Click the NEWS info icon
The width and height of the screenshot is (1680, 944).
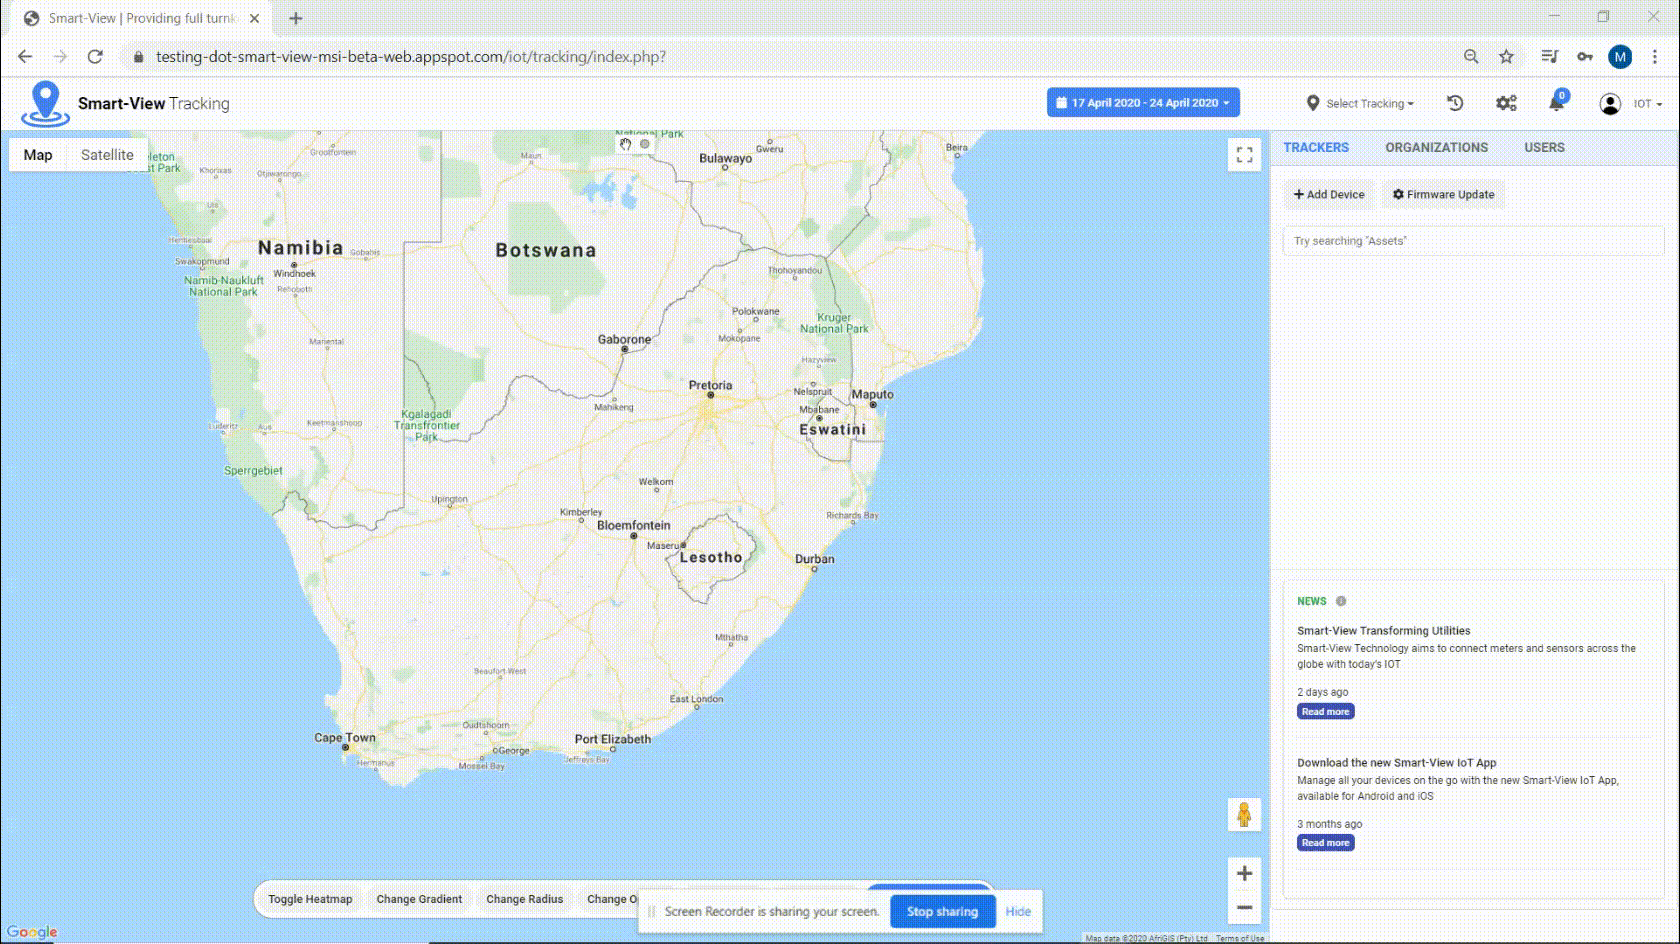coord(1341,601)
